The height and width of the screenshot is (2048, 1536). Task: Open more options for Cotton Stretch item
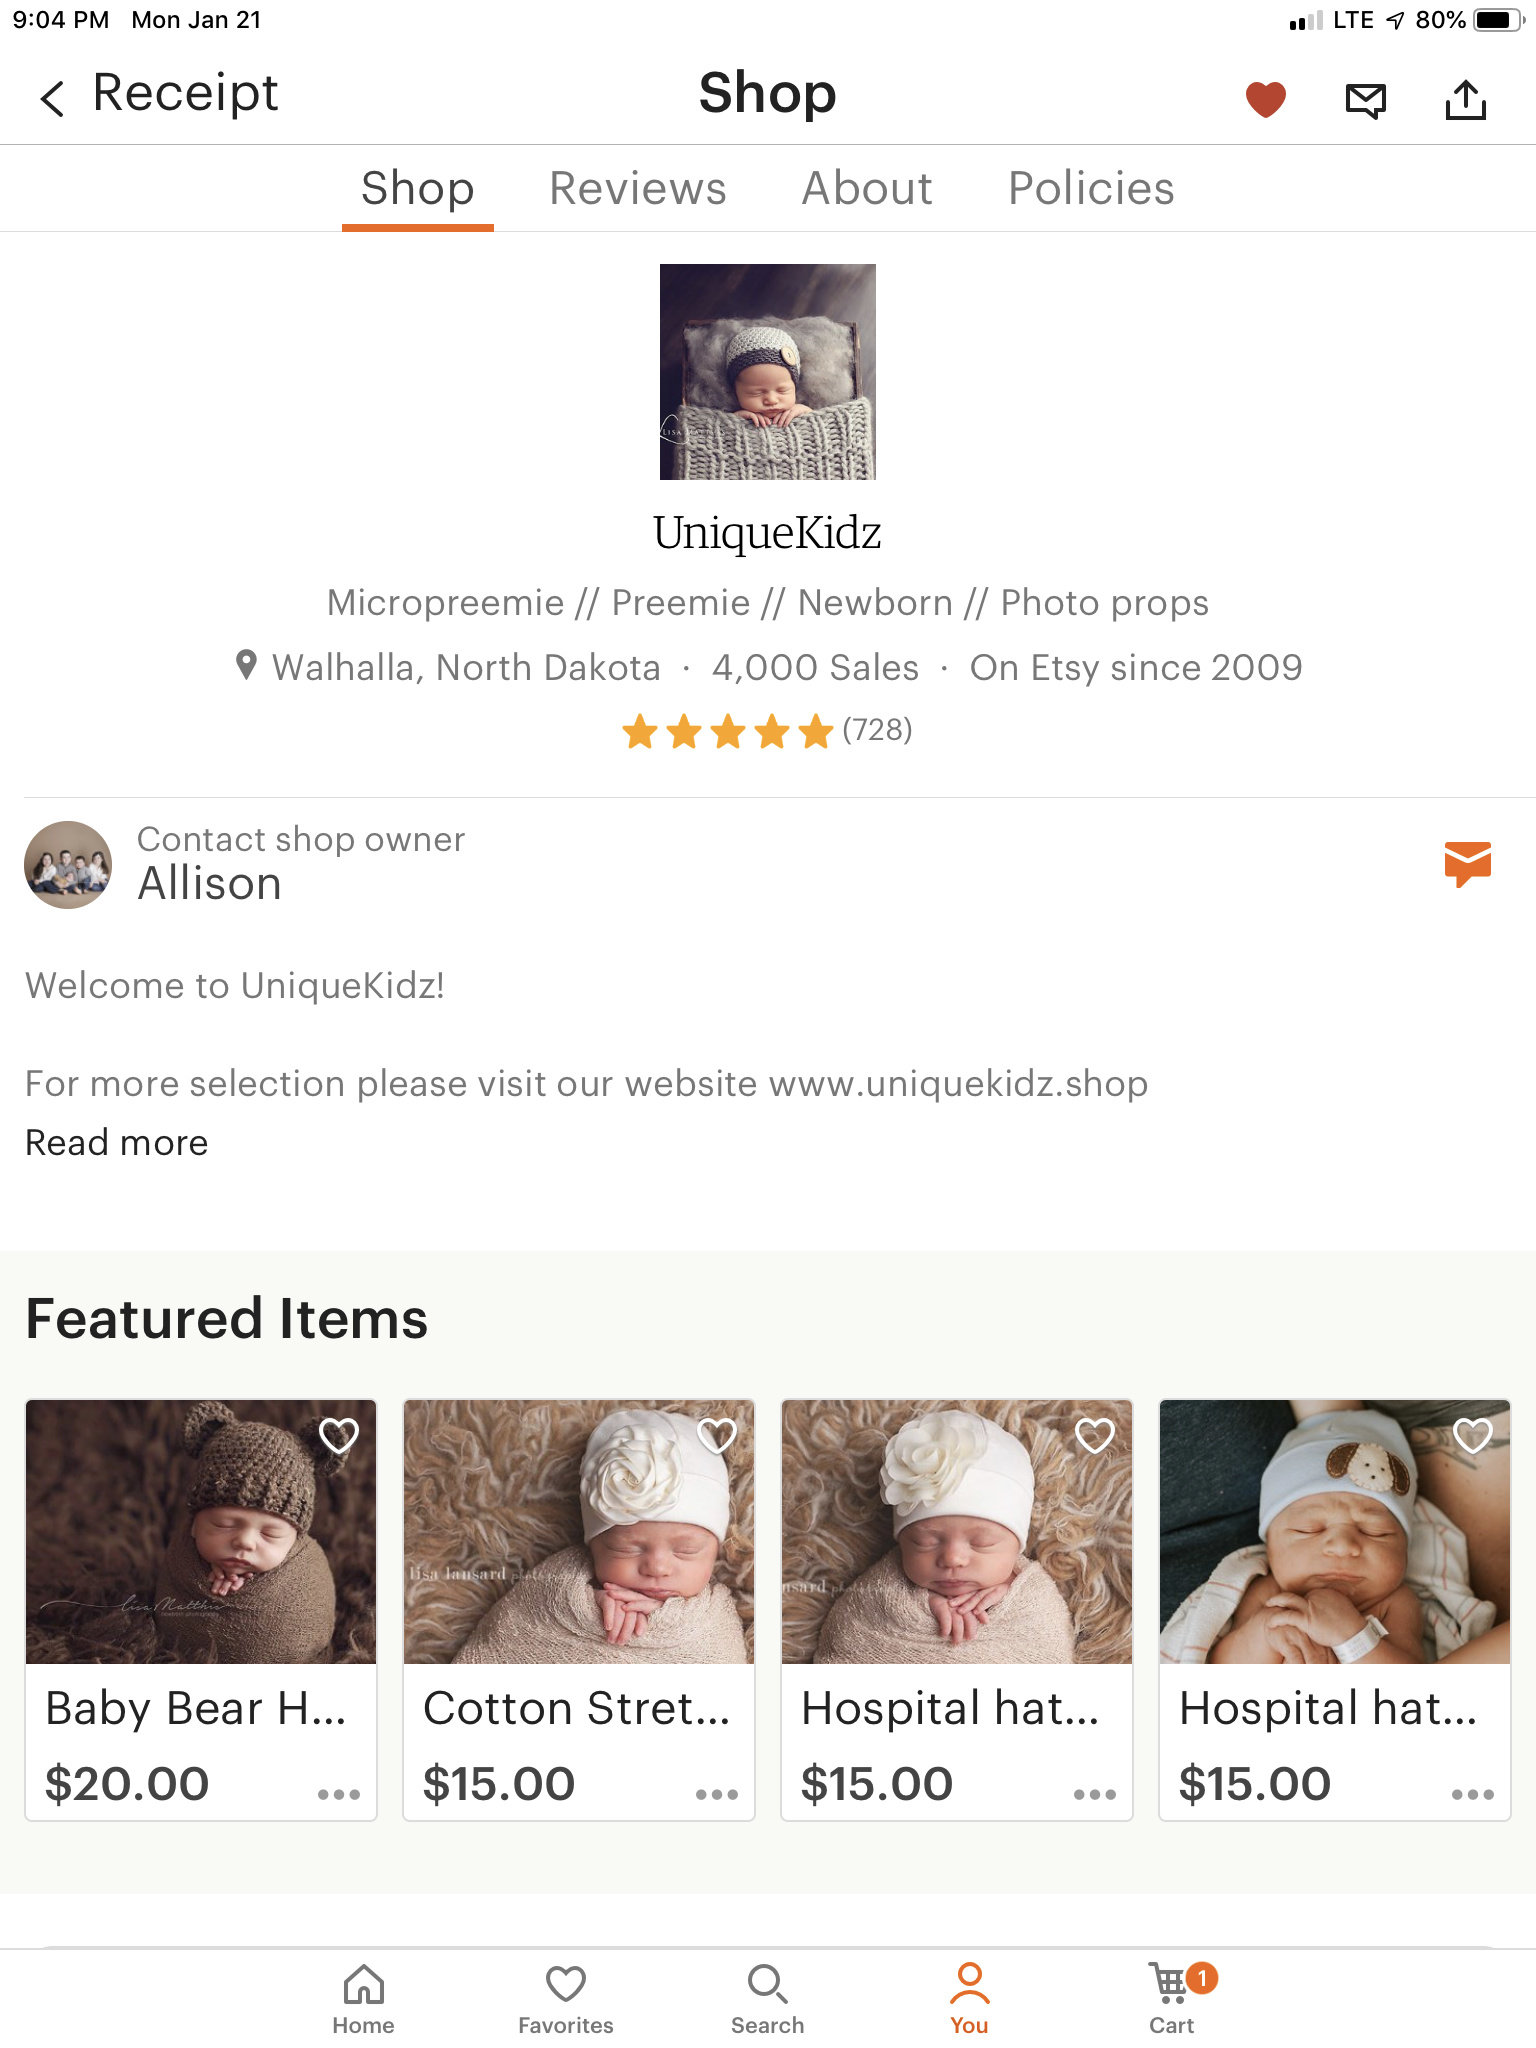point(716,1794)
